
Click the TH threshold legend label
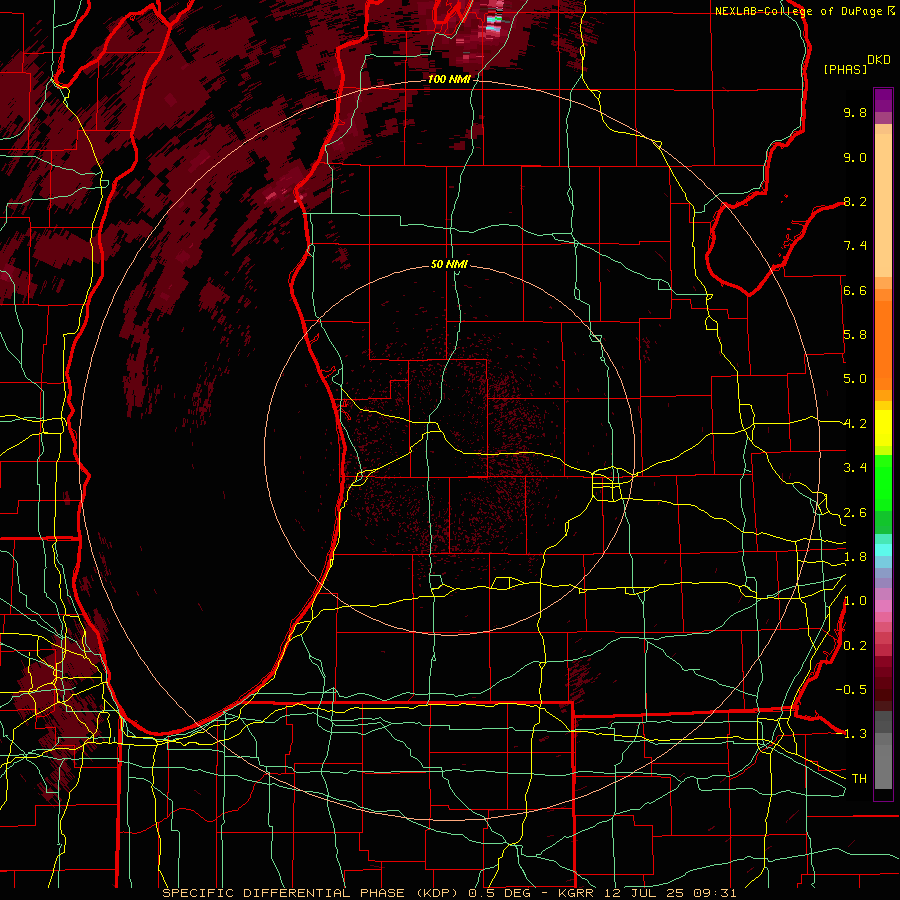tap(859, 779)
